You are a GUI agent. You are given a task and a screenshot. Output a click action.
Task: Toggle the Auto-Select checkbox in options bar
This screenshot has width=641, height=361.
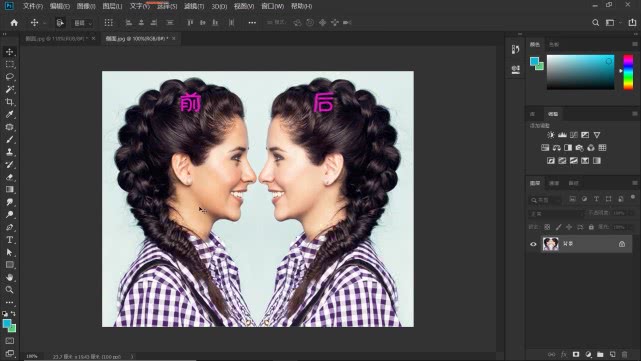[60, 22]
